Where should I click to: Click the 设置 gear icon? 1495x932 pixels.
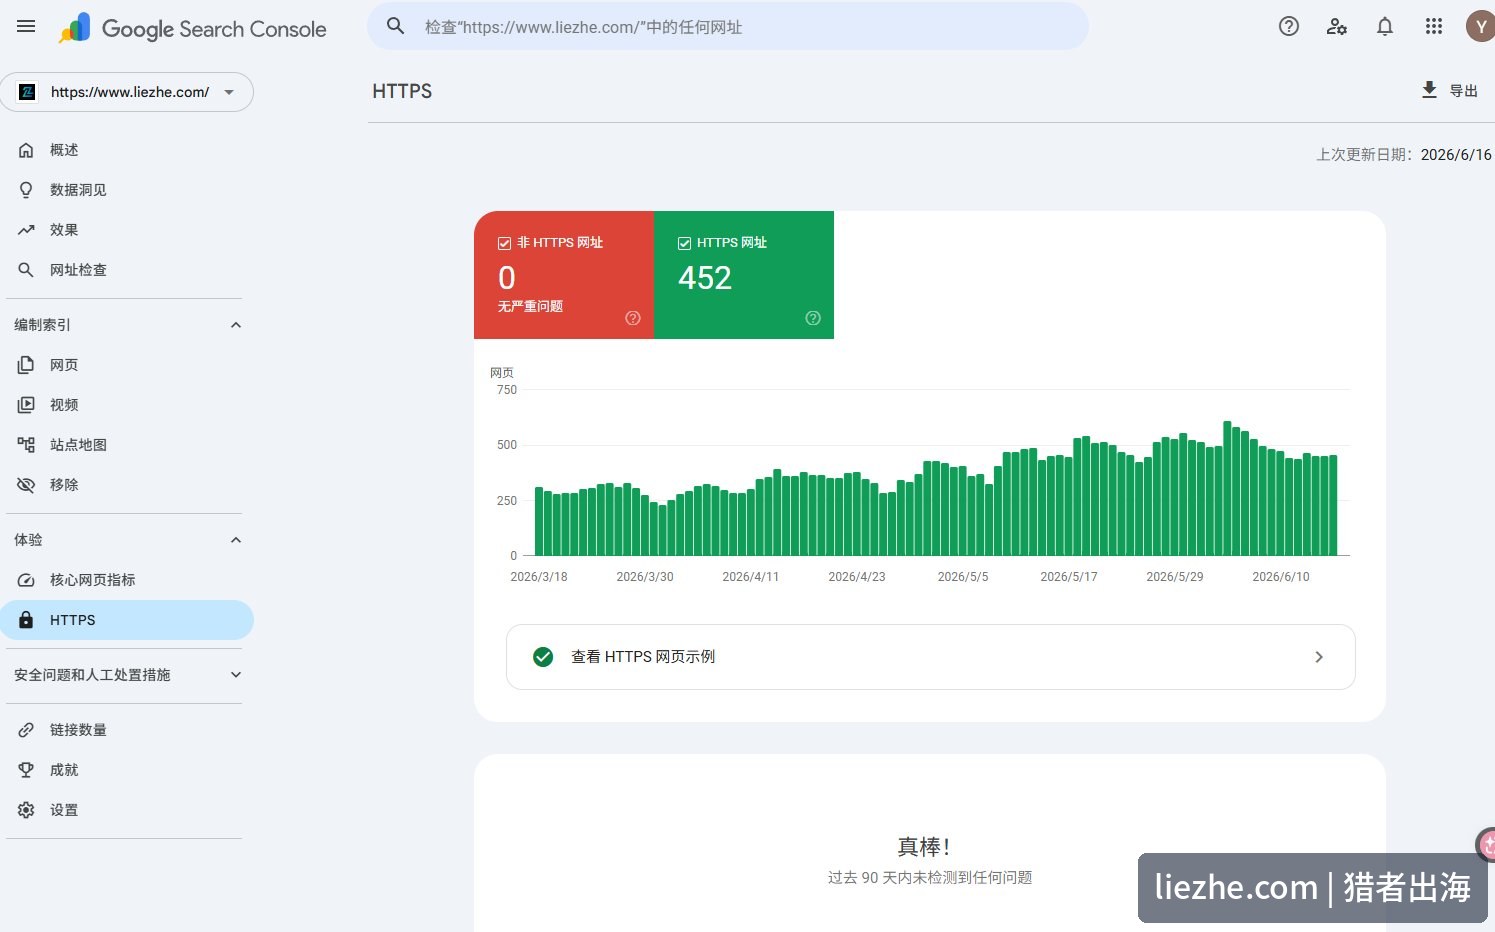(x=26, y=810)
